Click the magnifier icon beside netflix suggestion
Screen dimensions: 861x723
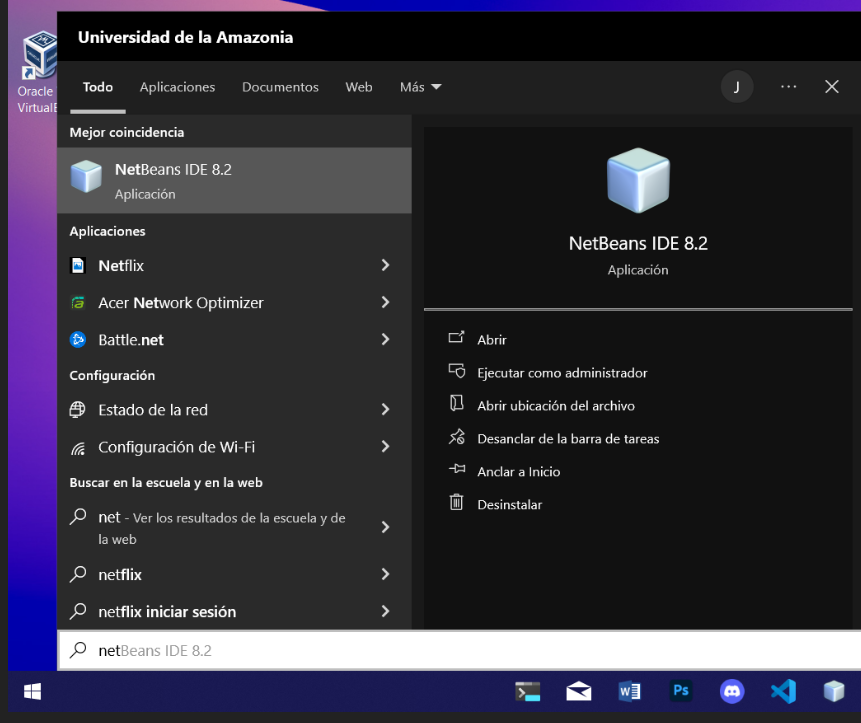click(x=78, y=574)
